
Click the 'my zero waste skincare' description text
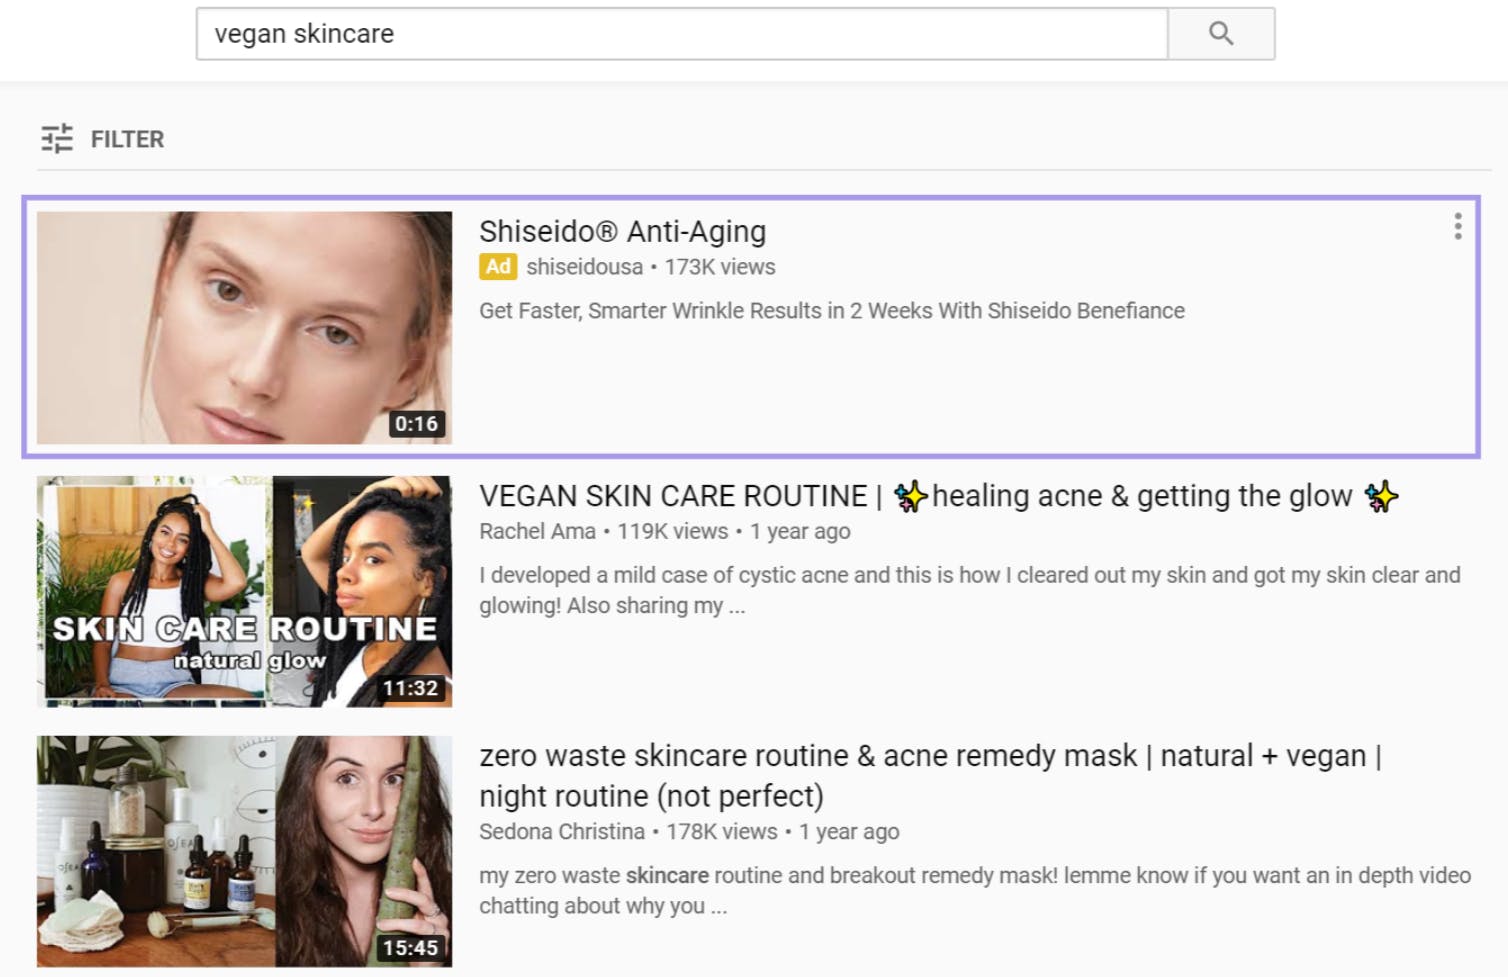coord(975,890)
